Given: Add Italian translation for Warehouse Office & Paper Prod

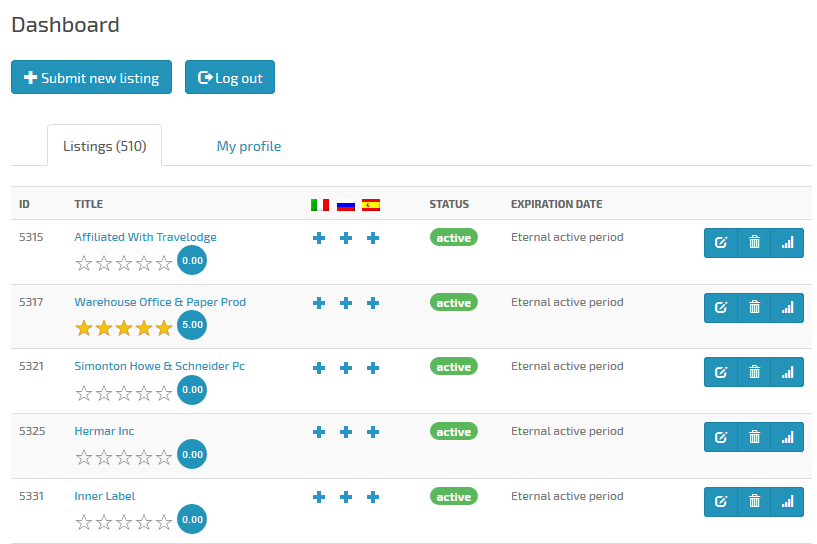Looking at the screenshot, I should (x=319, y=303).
